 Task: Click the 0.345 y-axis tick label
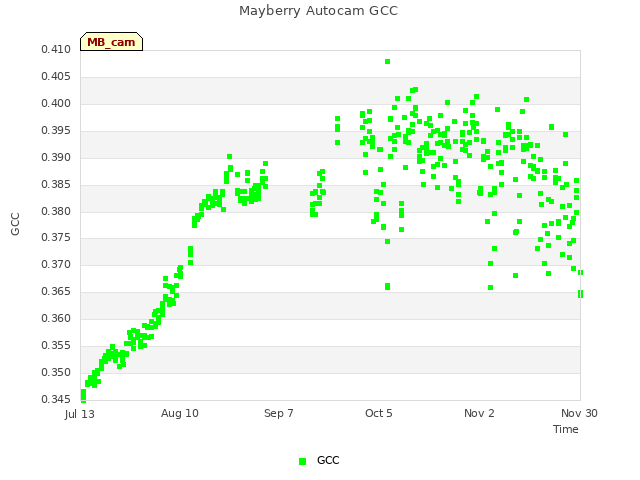(x=56, y=399)
